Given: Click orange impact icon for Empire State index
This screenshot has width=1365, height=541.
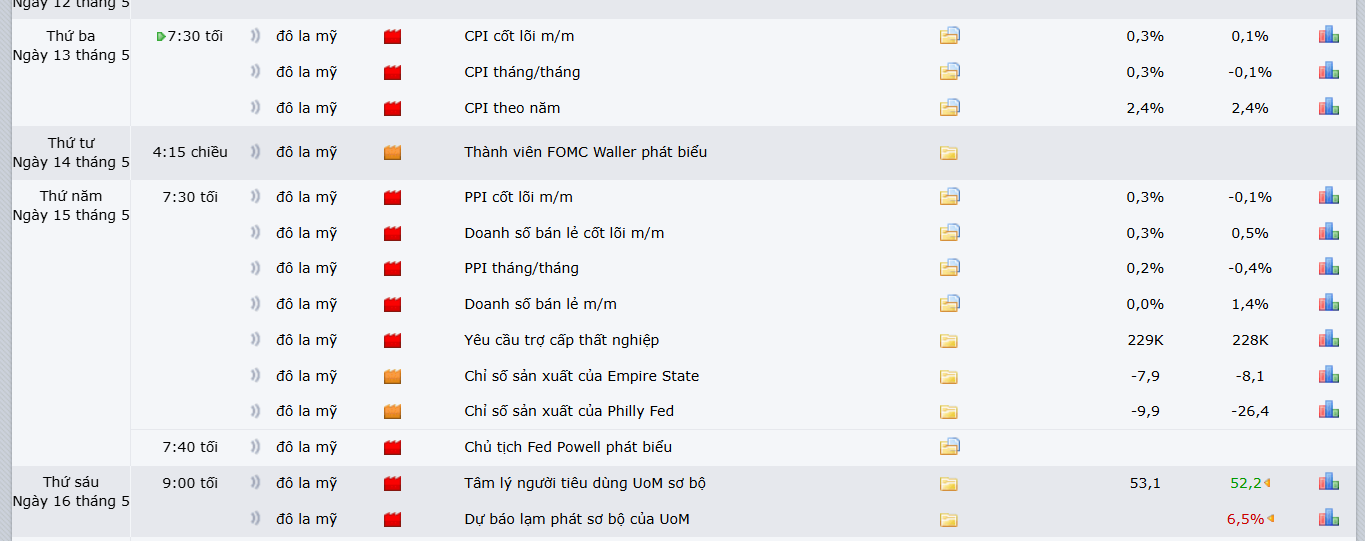Looking at the screenshot, I should point(392,376).
